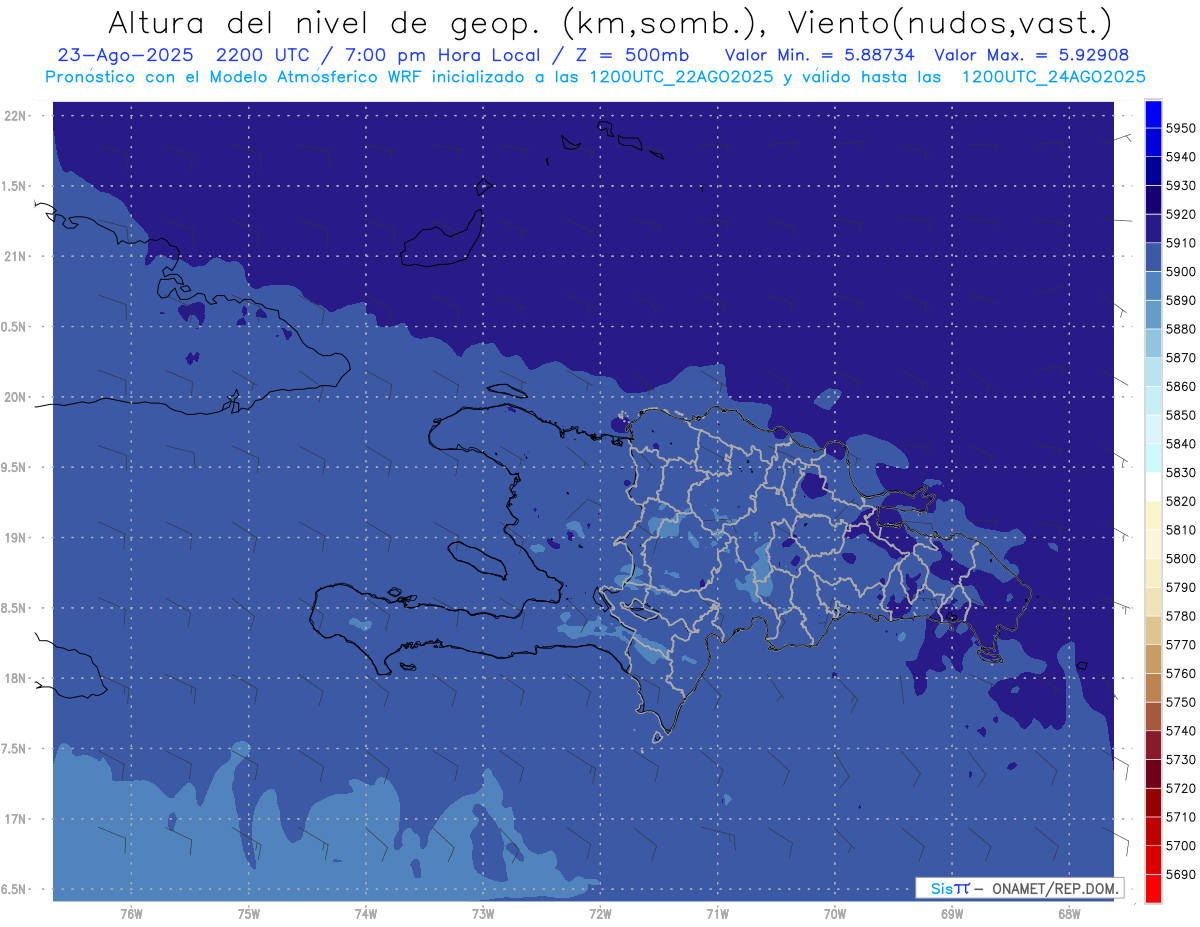1200x927 pixels.
Task: Click the valid-until time '1200UTC_24AGO2025'
Action: (1054, 77)
